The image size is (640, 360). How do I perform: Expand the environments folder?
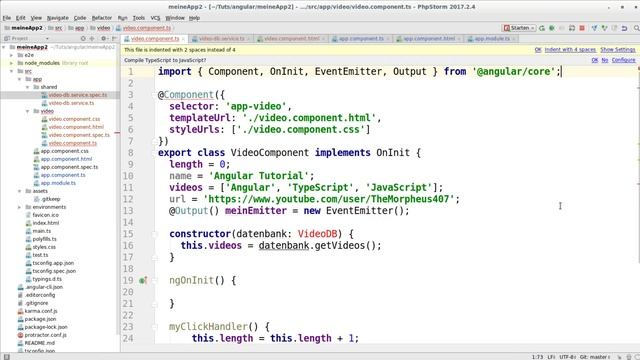[x=20, y=207]
